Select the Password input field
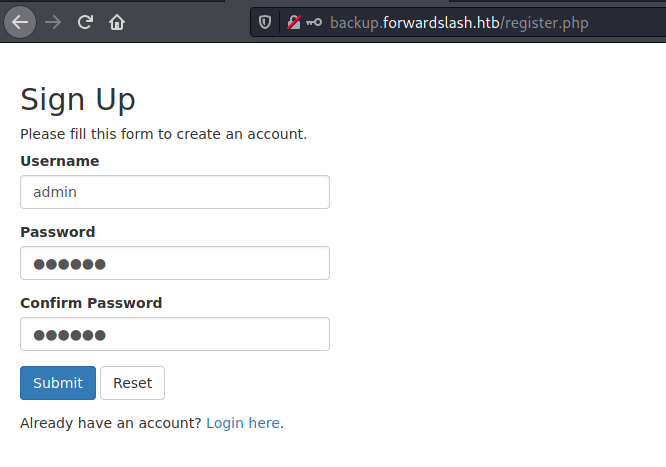The width and height of the screenshot is (666, 467). tap(175, 263)
